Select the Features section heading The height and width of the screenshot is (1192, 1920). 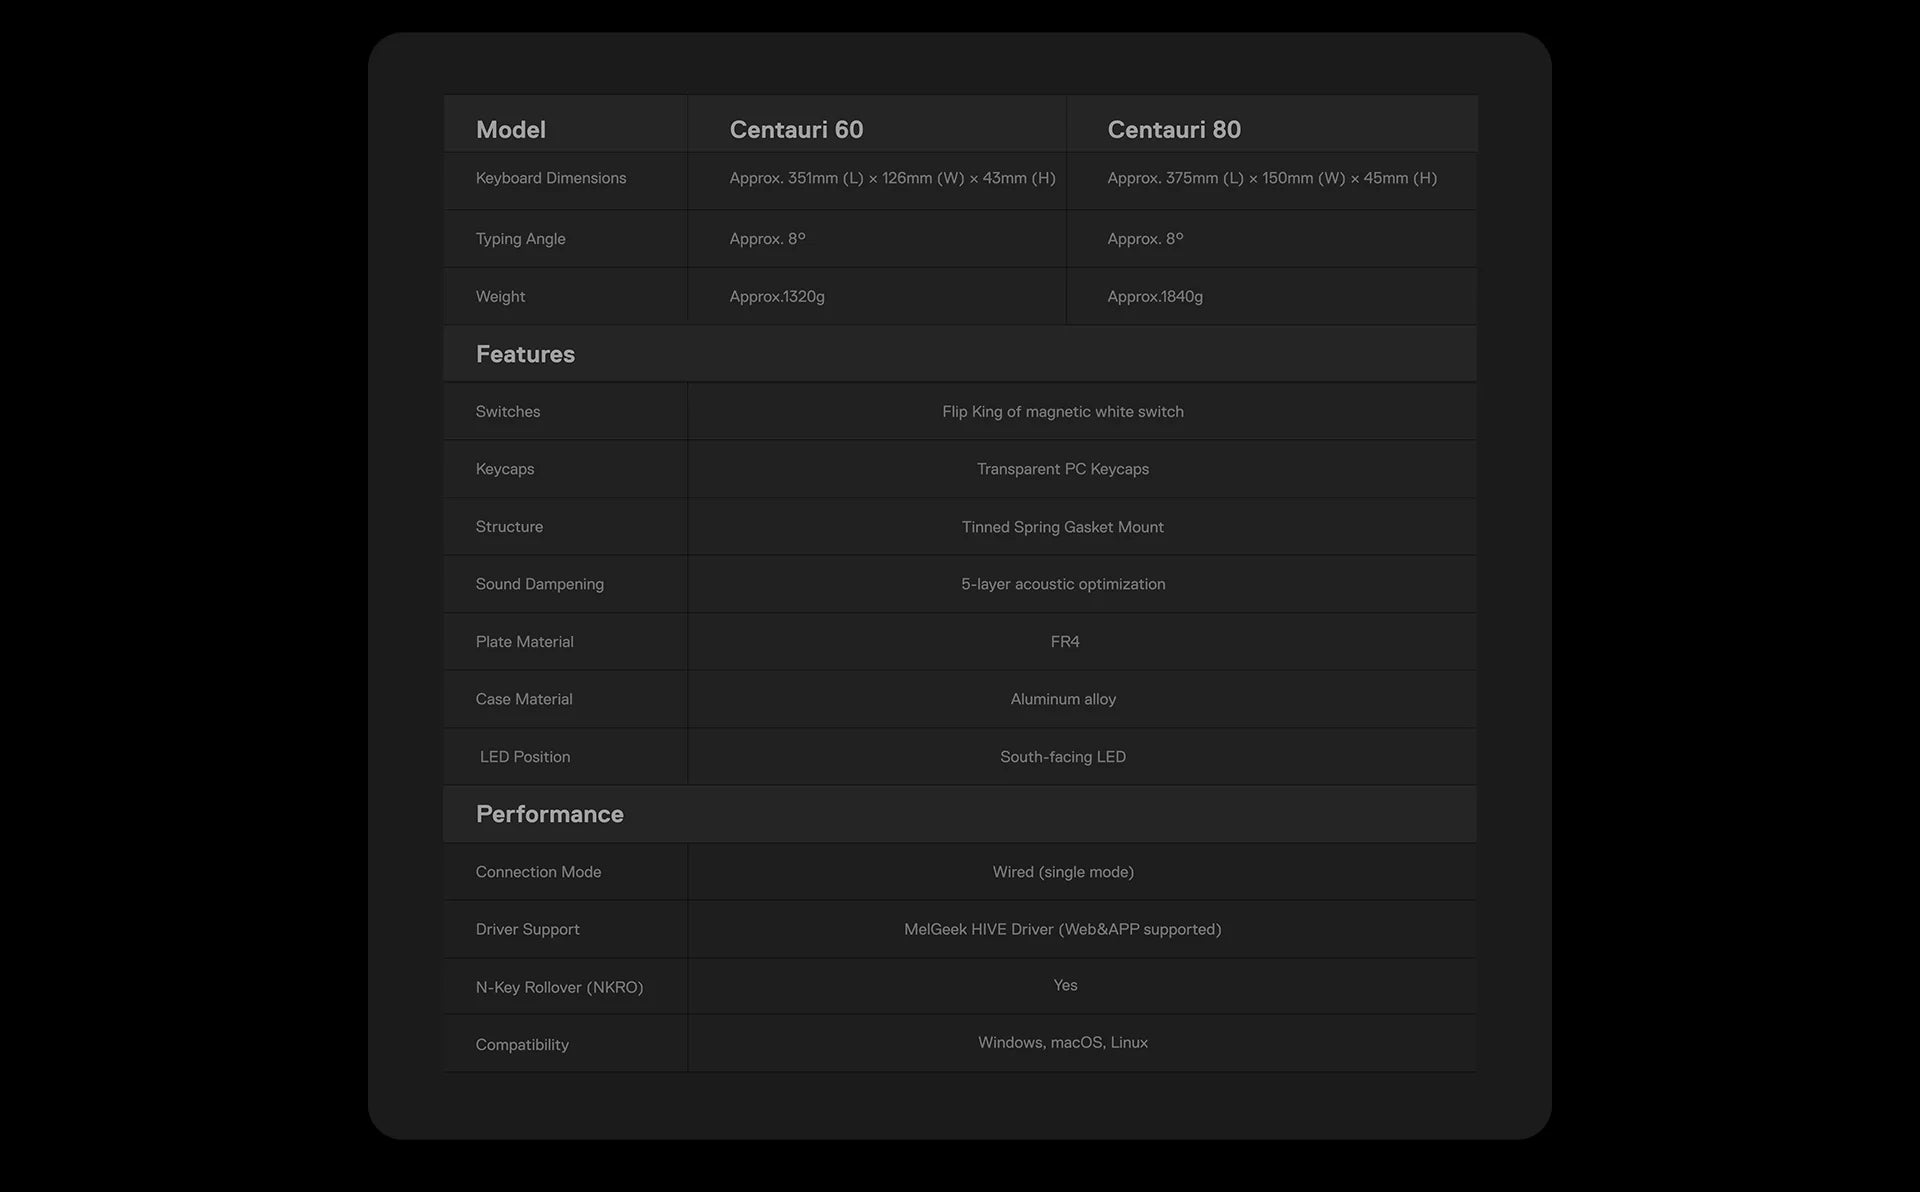[x=525, y=354]
